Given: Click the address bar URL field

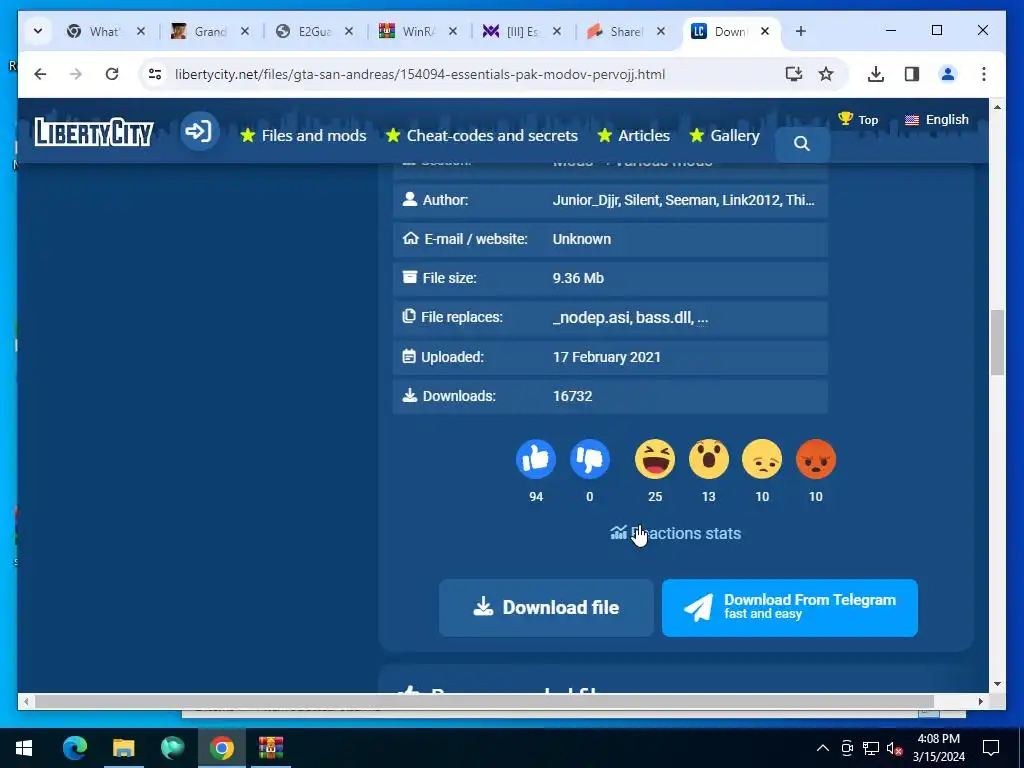Looking at the screenshot, I should coord(420,74).
